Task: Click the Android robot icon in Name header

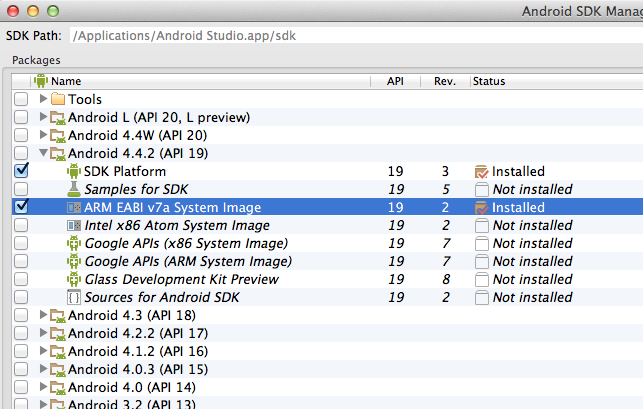Action: point(41,81)
